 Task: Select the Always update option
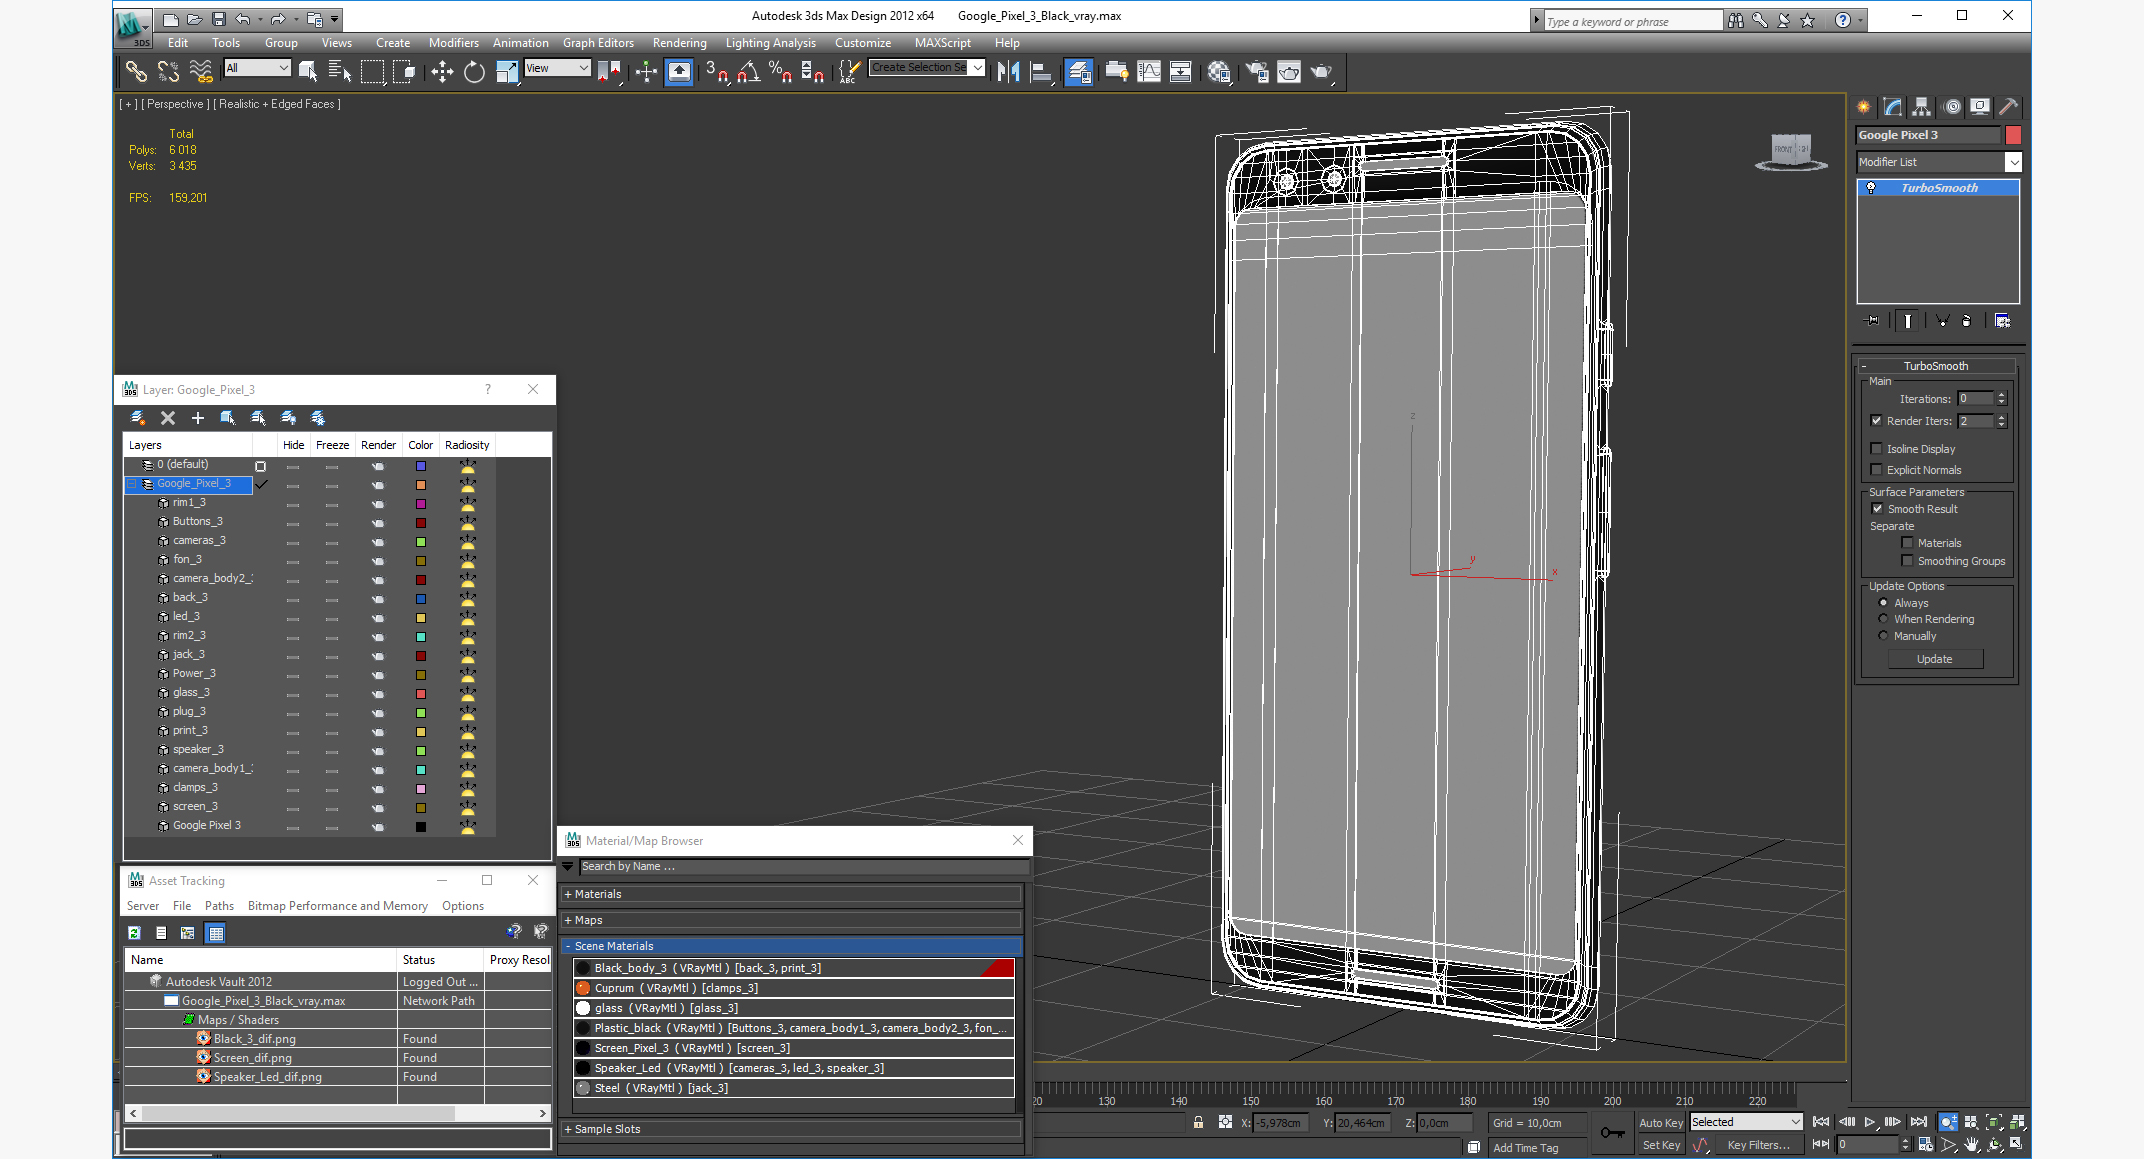coord(1883,603)
